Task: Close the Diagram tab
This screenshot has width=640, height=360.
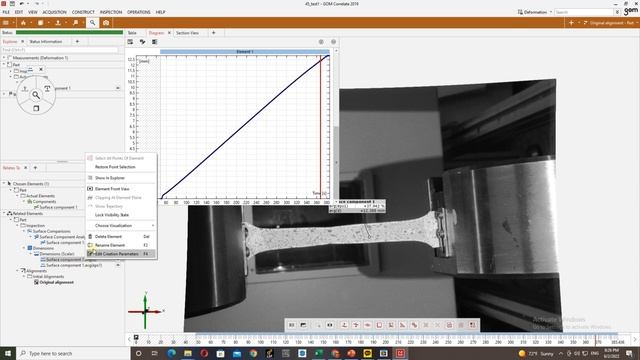Action: (169, 33)
